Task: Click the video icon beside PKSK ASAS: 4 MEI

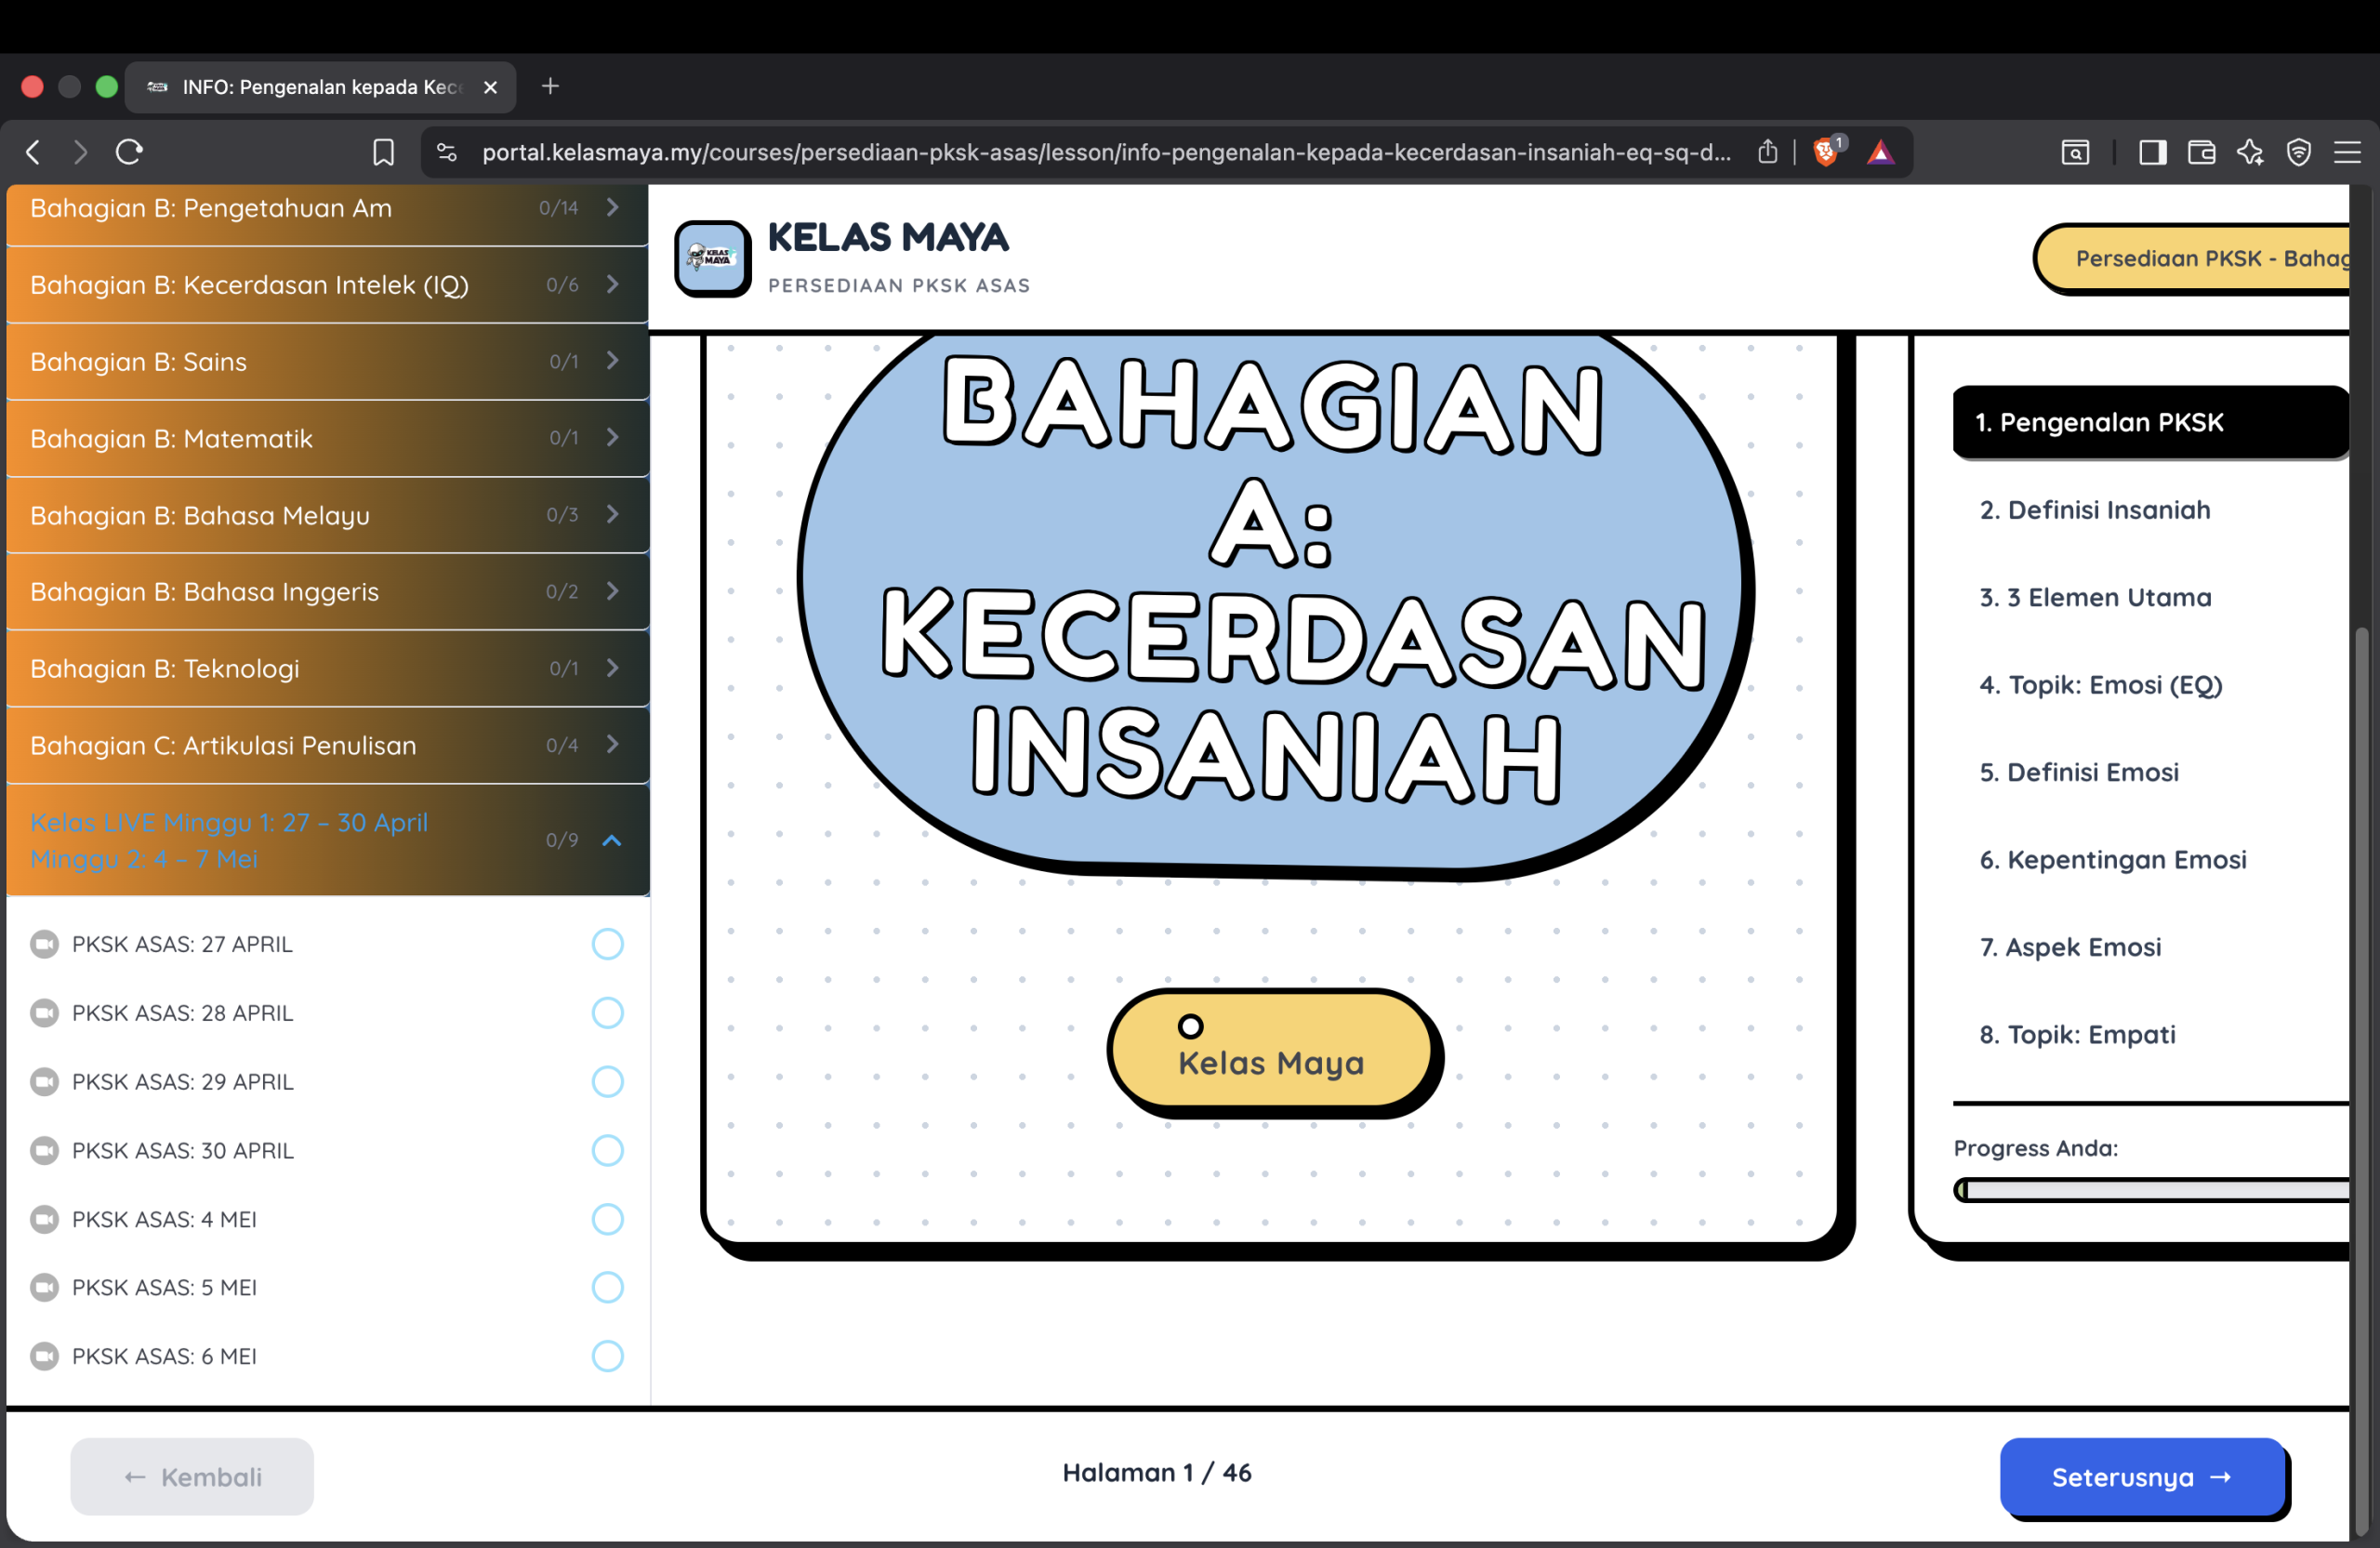Action: (44, 1219)
